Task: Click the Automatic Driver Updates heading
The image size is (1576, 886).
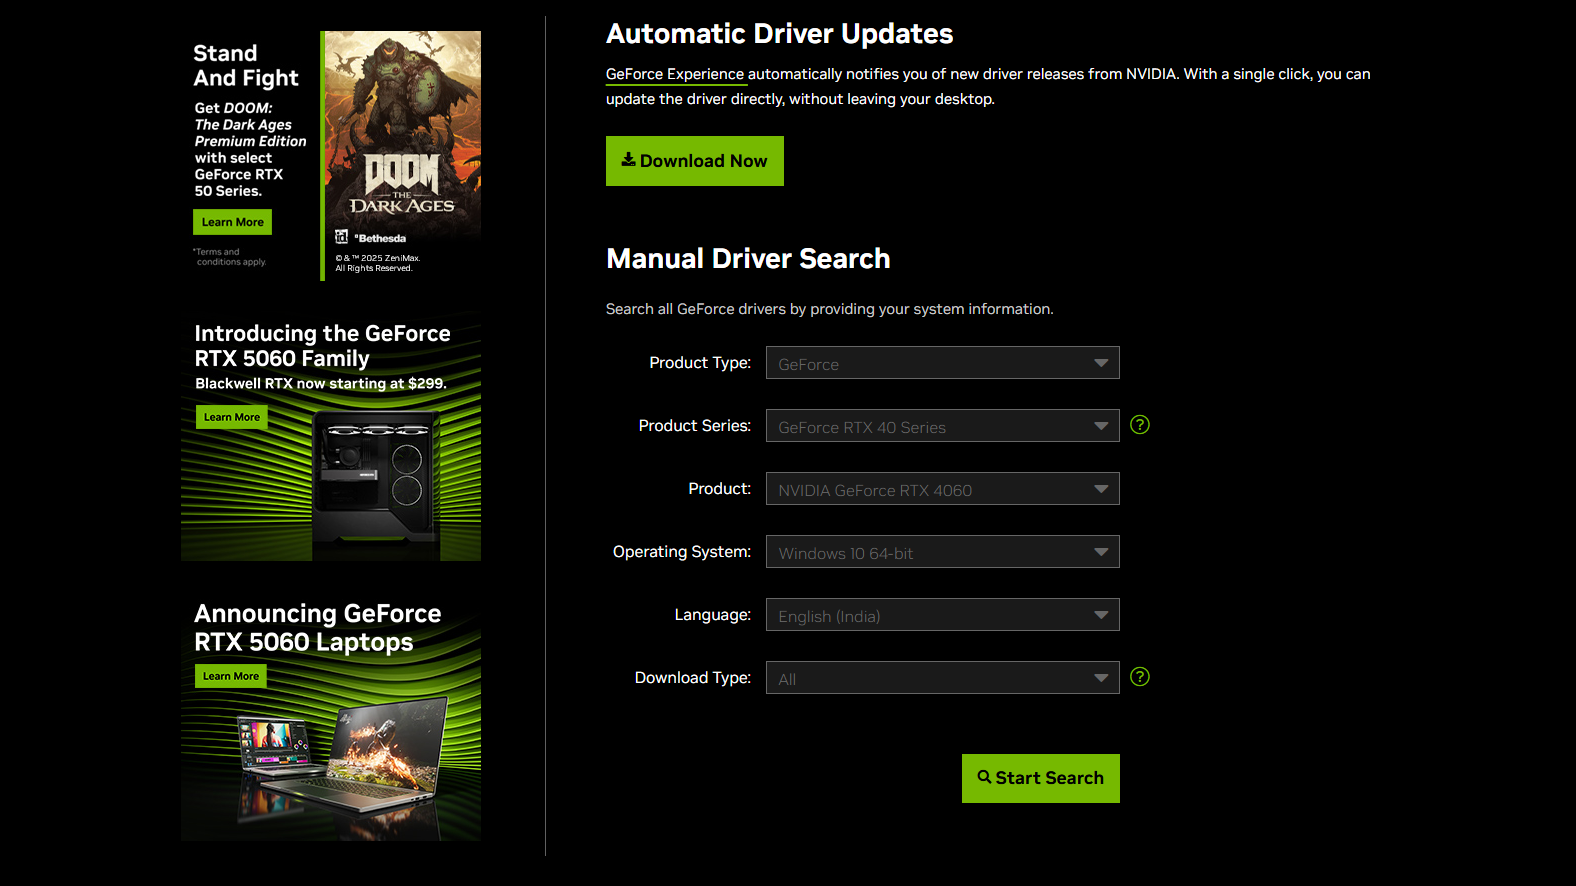Action: coord(779,34)
